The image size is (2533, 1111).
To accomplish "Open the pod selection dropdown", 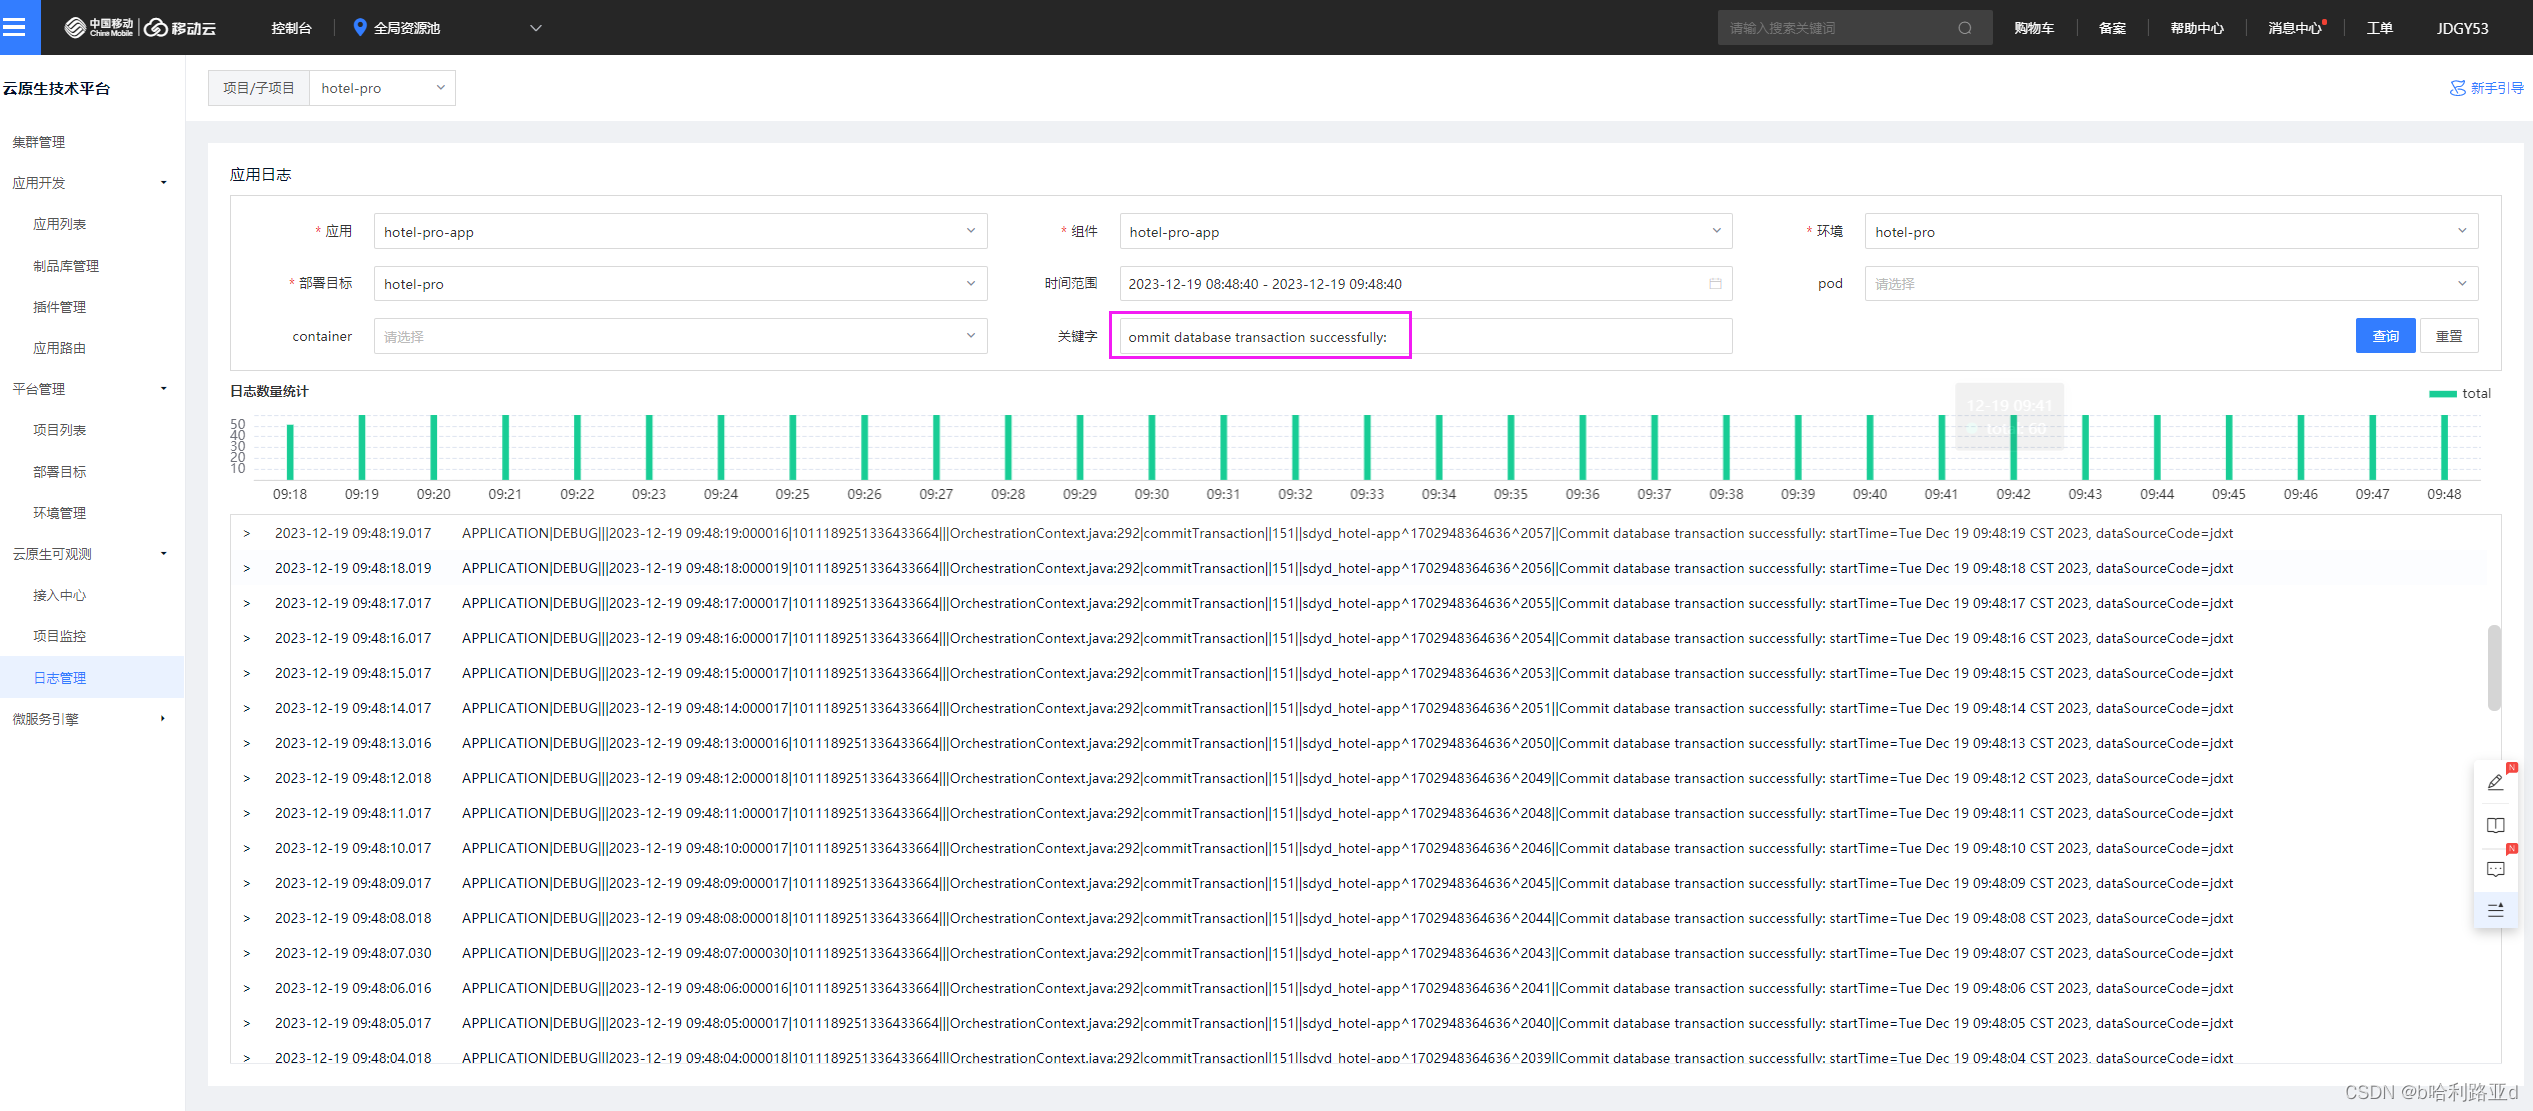I will pos(2170,284).
